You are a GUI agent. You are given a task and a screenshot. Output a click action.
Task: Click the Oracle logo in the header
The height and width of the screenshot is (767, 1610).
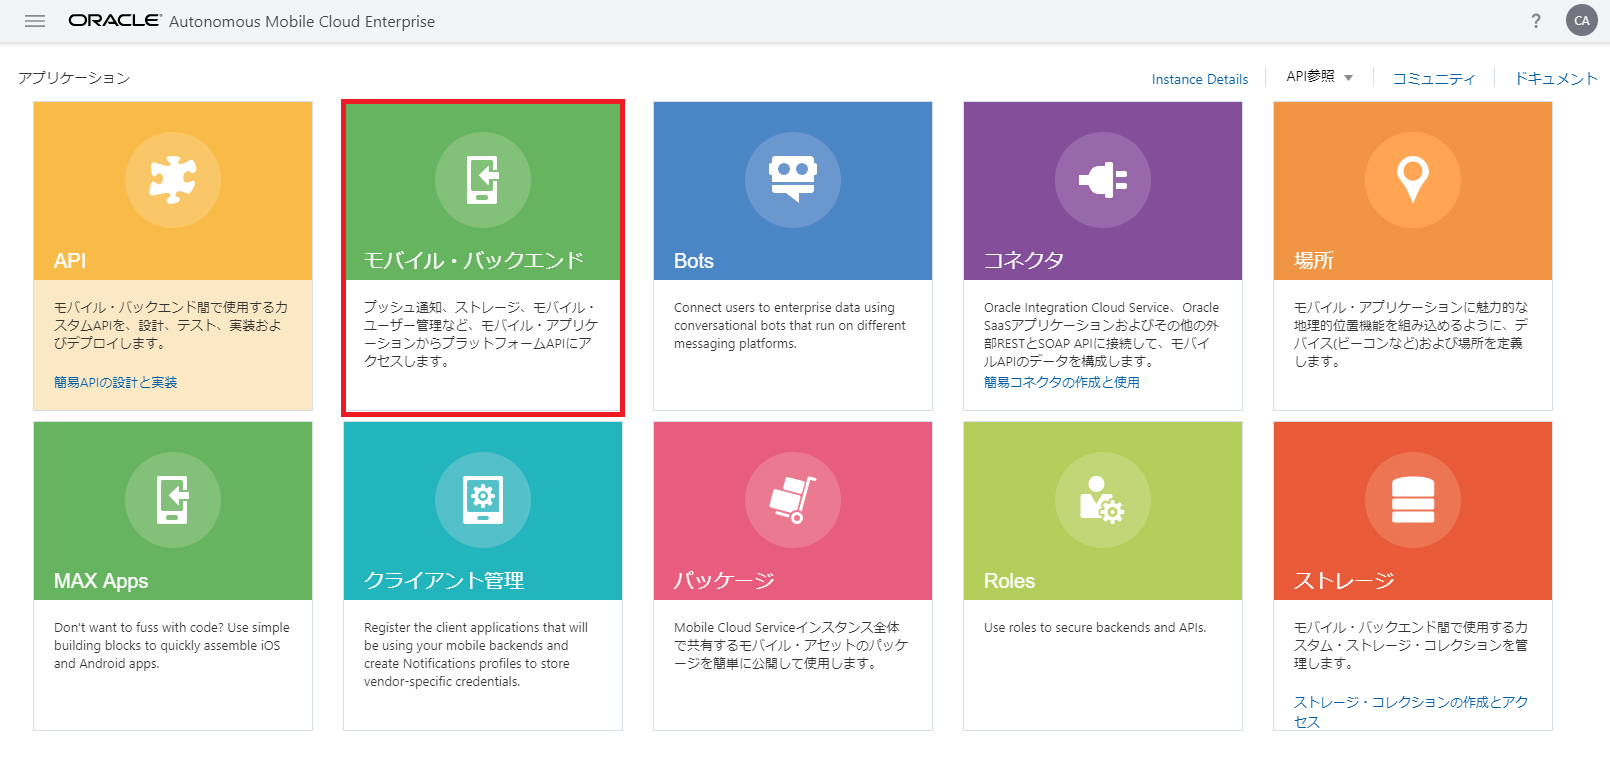tap(114, 20)
